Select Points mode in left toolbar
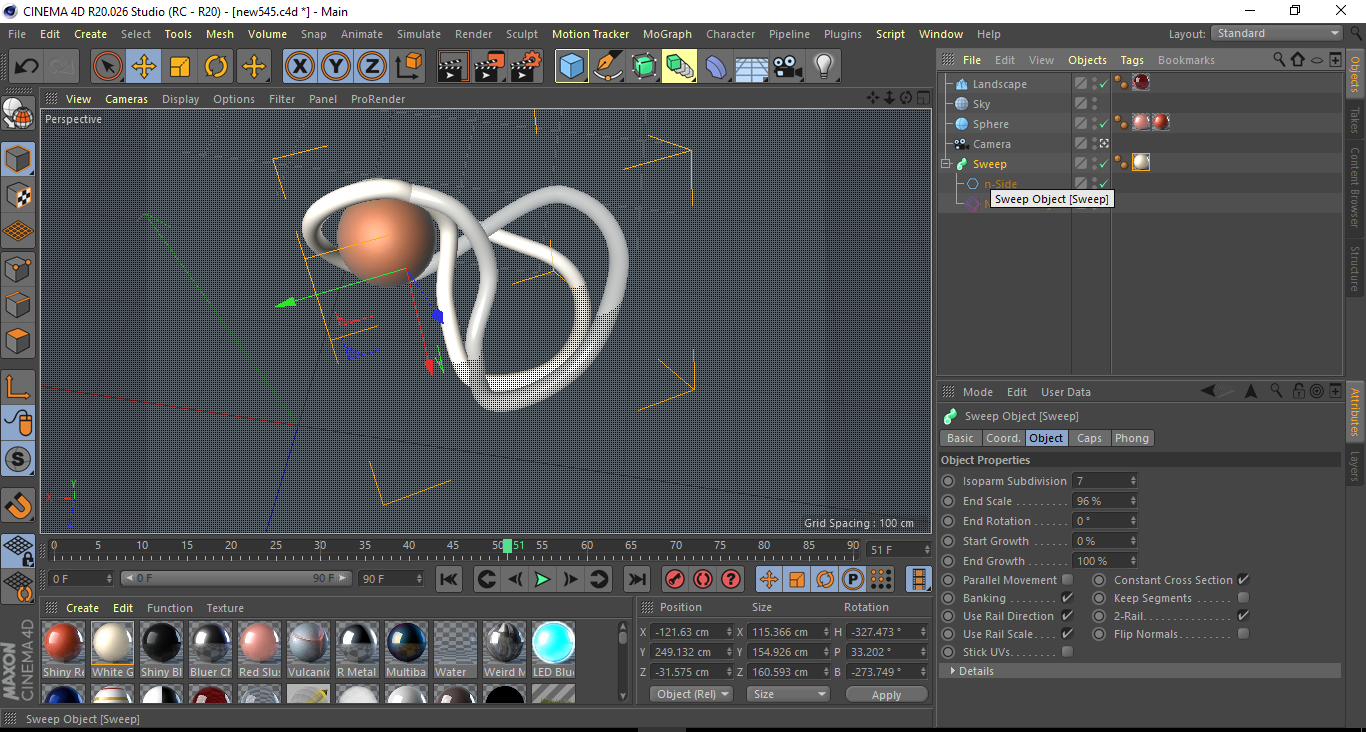Image resolution: width=1366 pixels, height=732 pixels. pyautogui.click(x=18, y=268)
